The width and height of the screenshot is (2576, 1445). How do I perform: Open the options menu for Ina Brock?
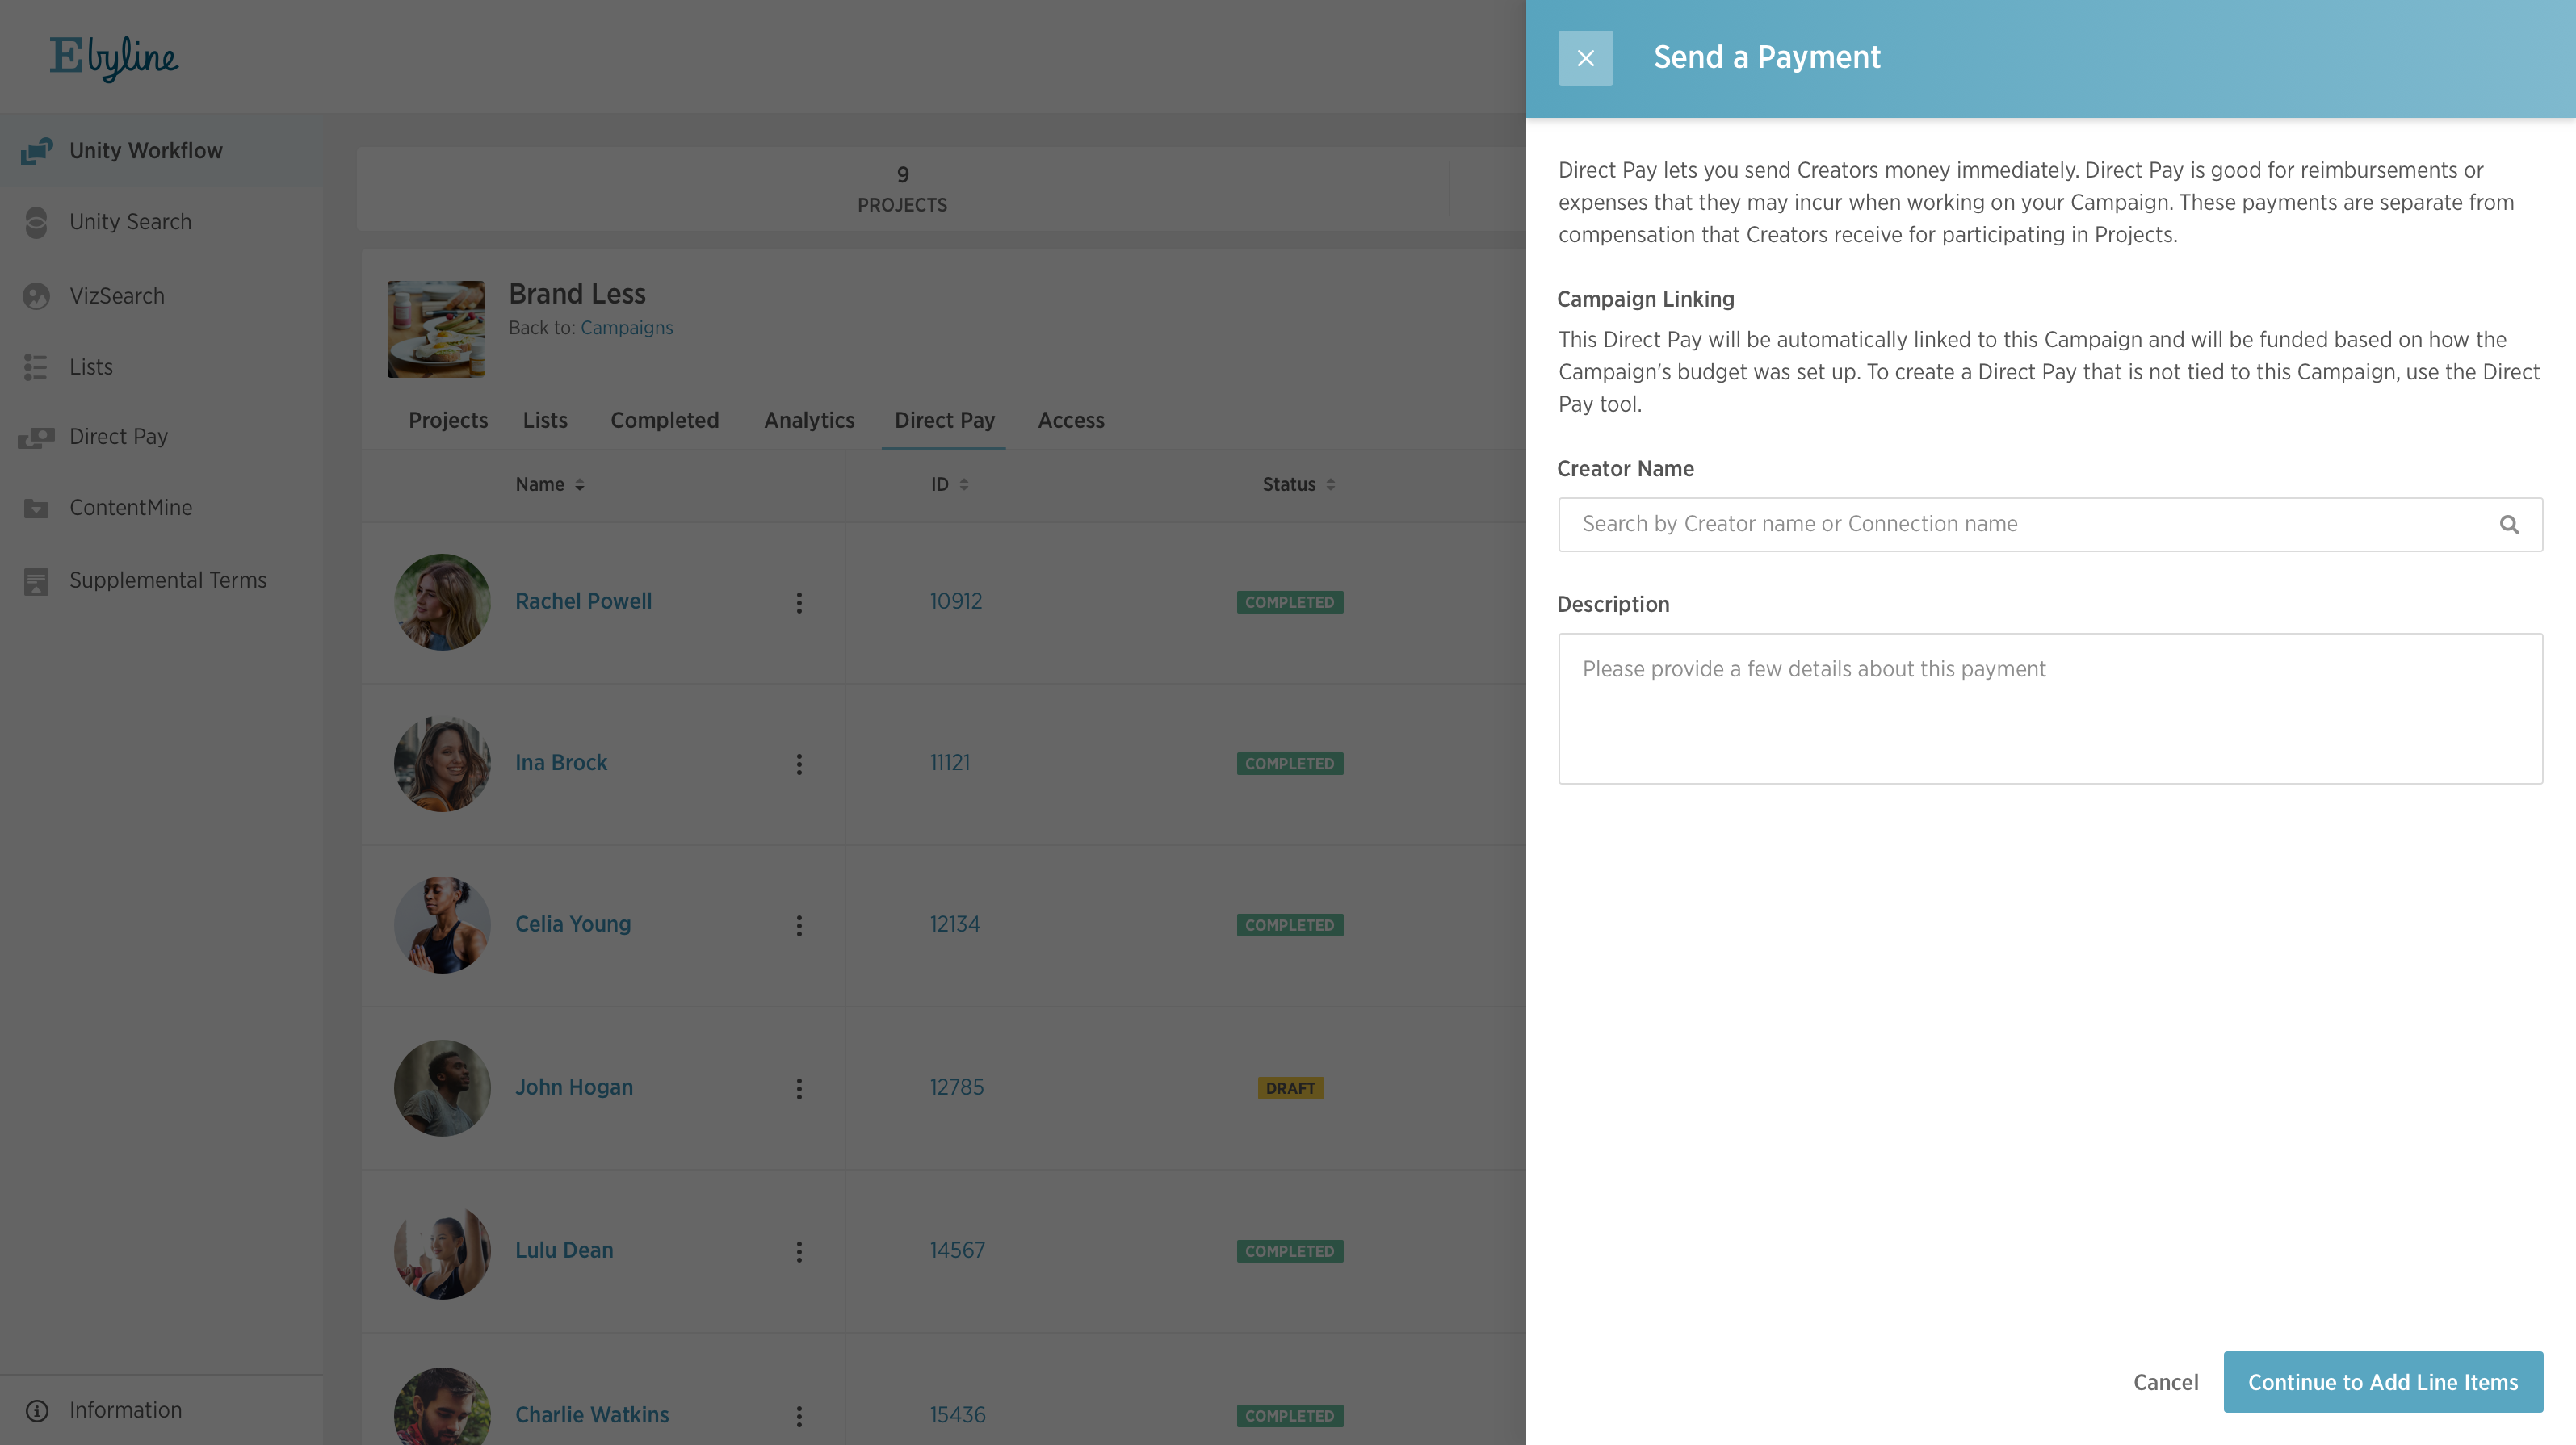799,764
